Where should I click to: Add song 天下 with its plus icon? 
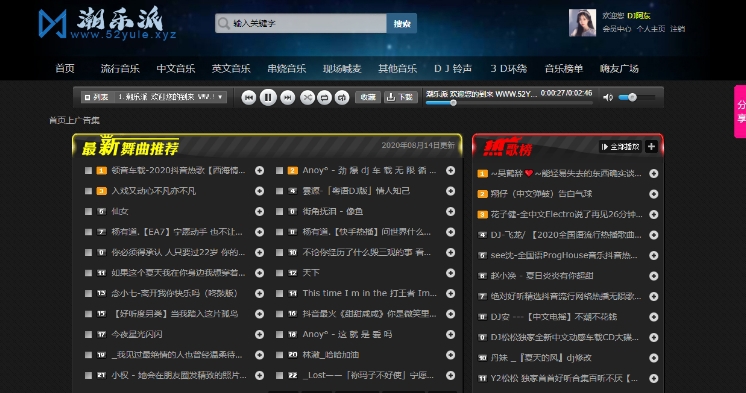450,273
